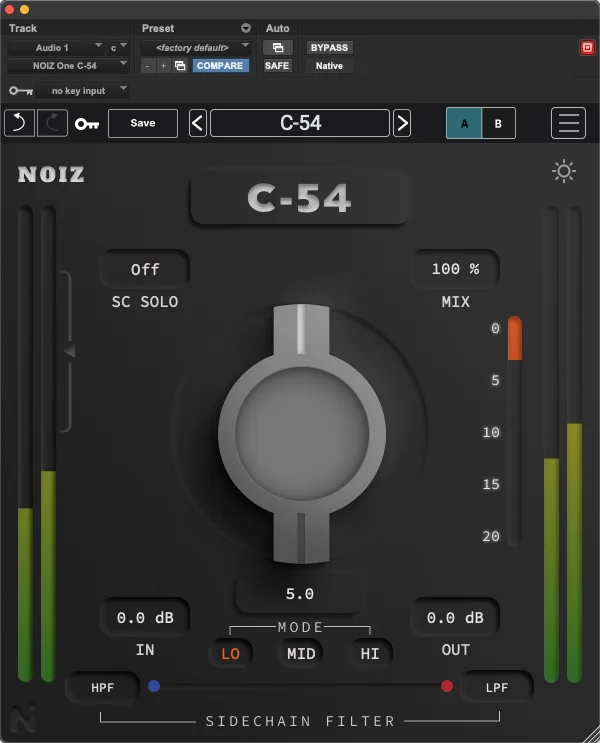Switch to the B state
Image resolution: width=600 pixels, height=743 pixels.
(x=498, y=123)
